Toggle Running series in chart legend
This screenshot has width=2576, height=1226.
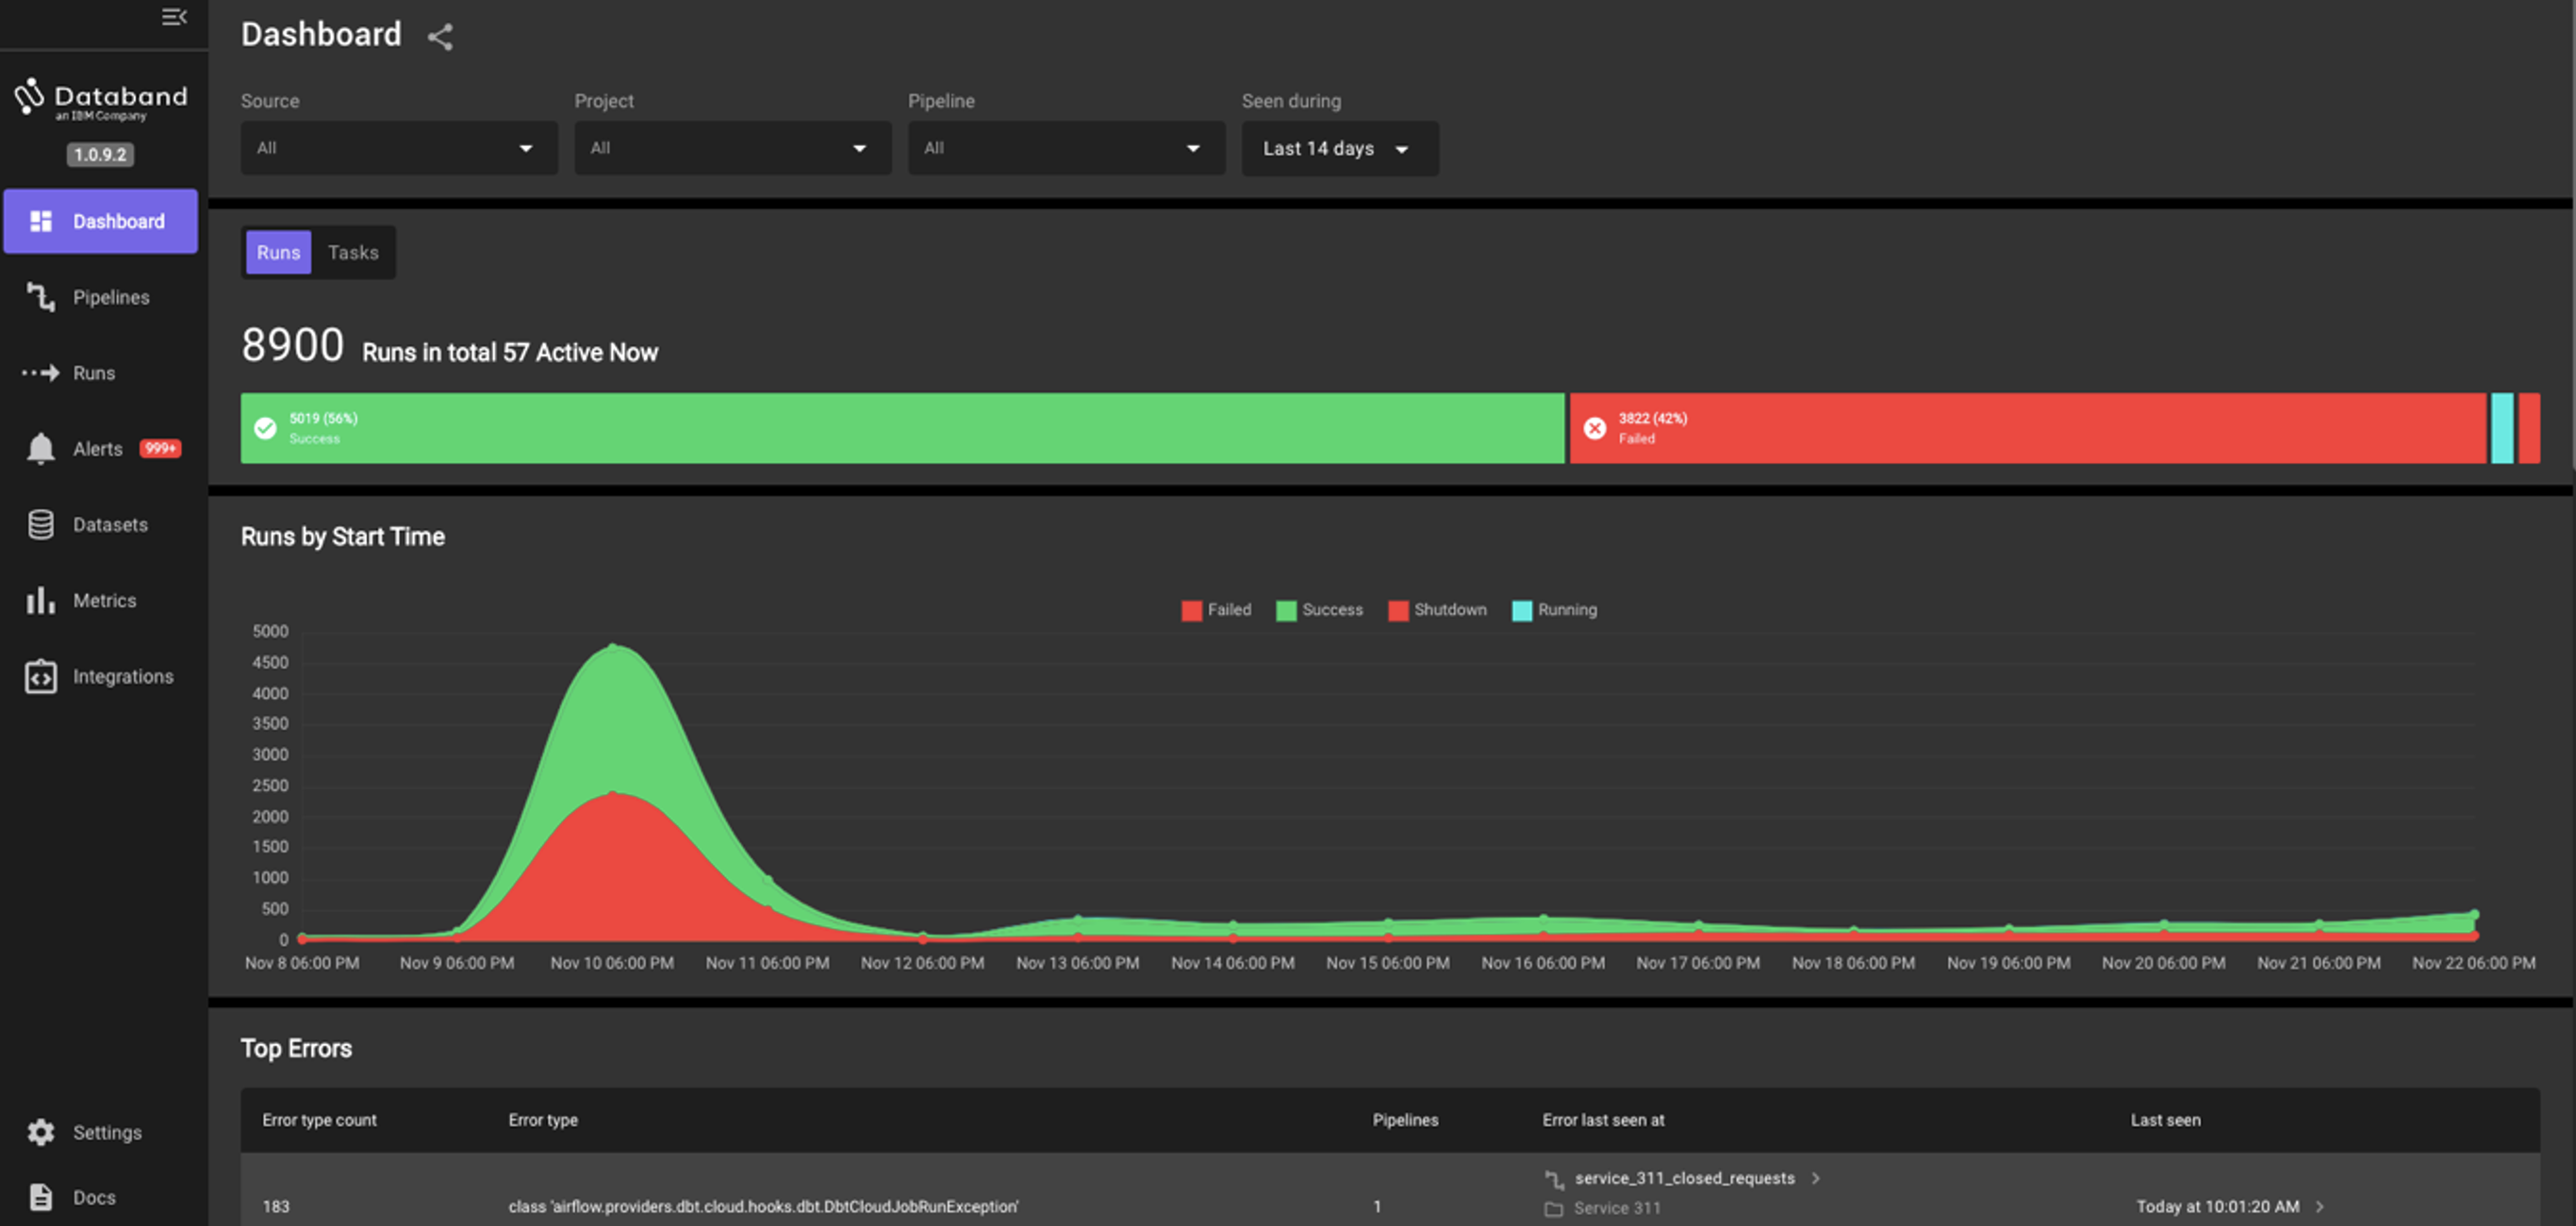click(x=1554, y=610)
